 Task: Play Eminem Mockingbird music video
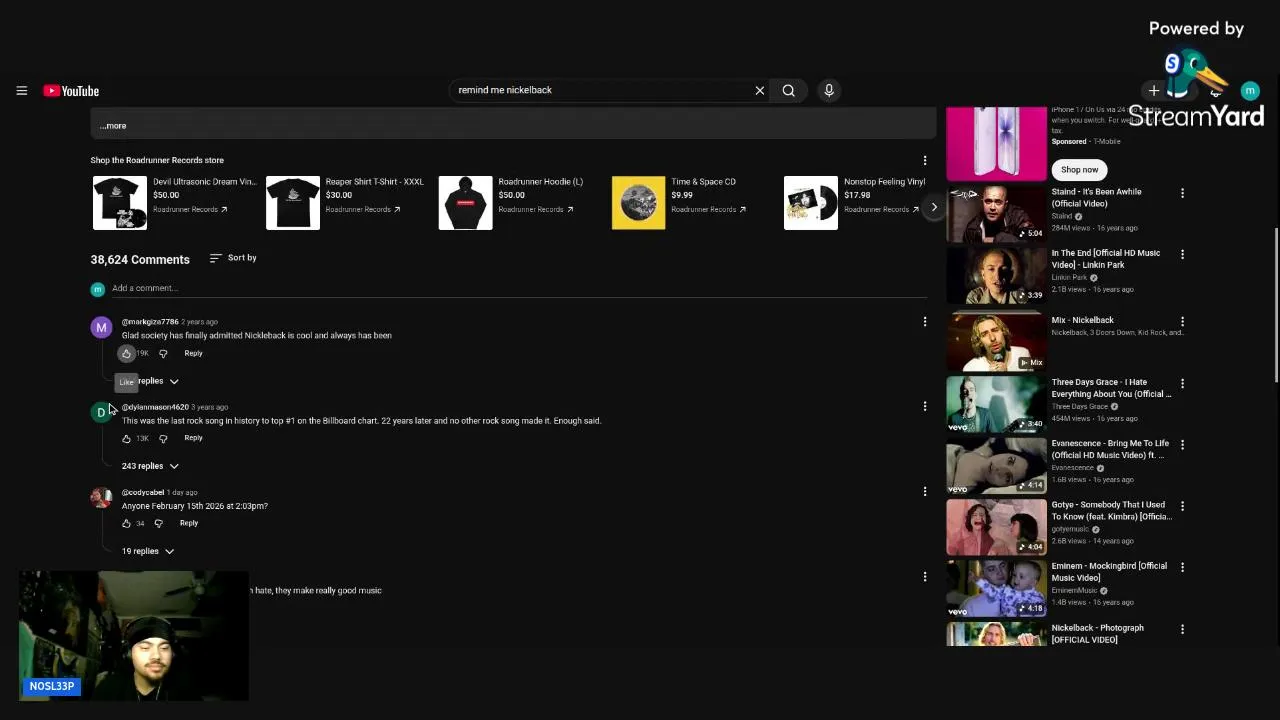tap(997, 588)
